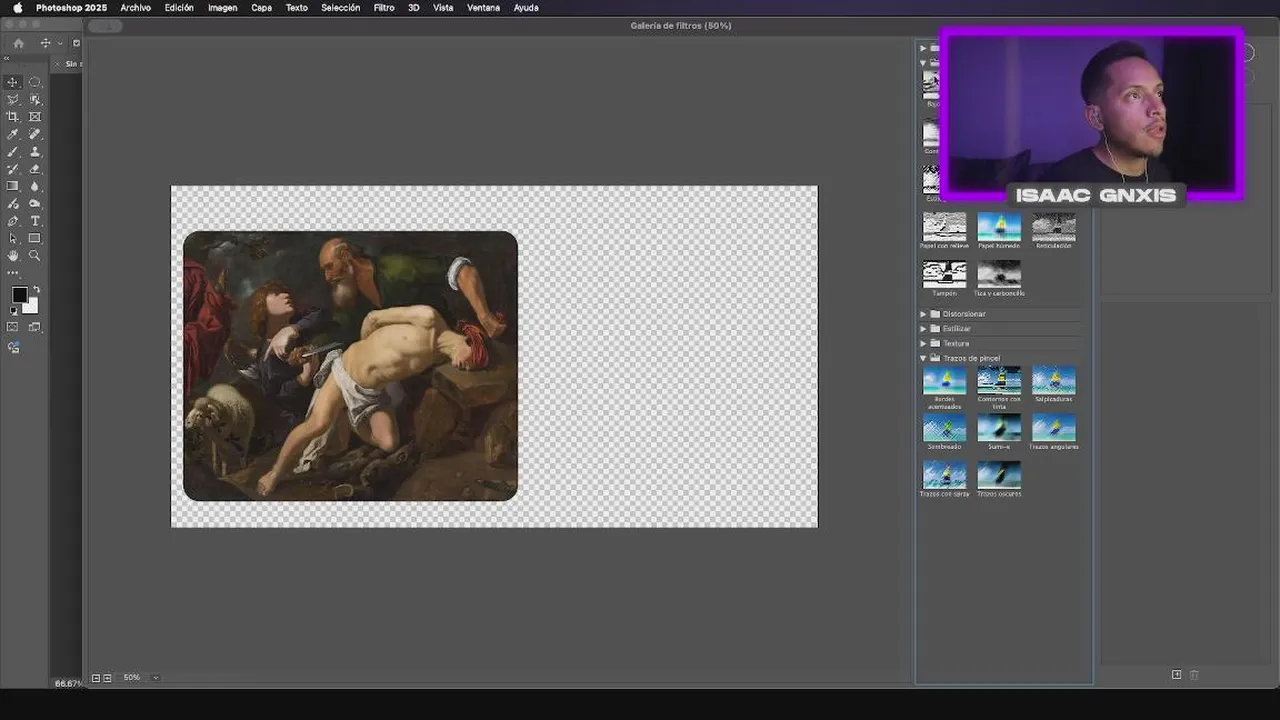Select the Eraser tool

35,169
